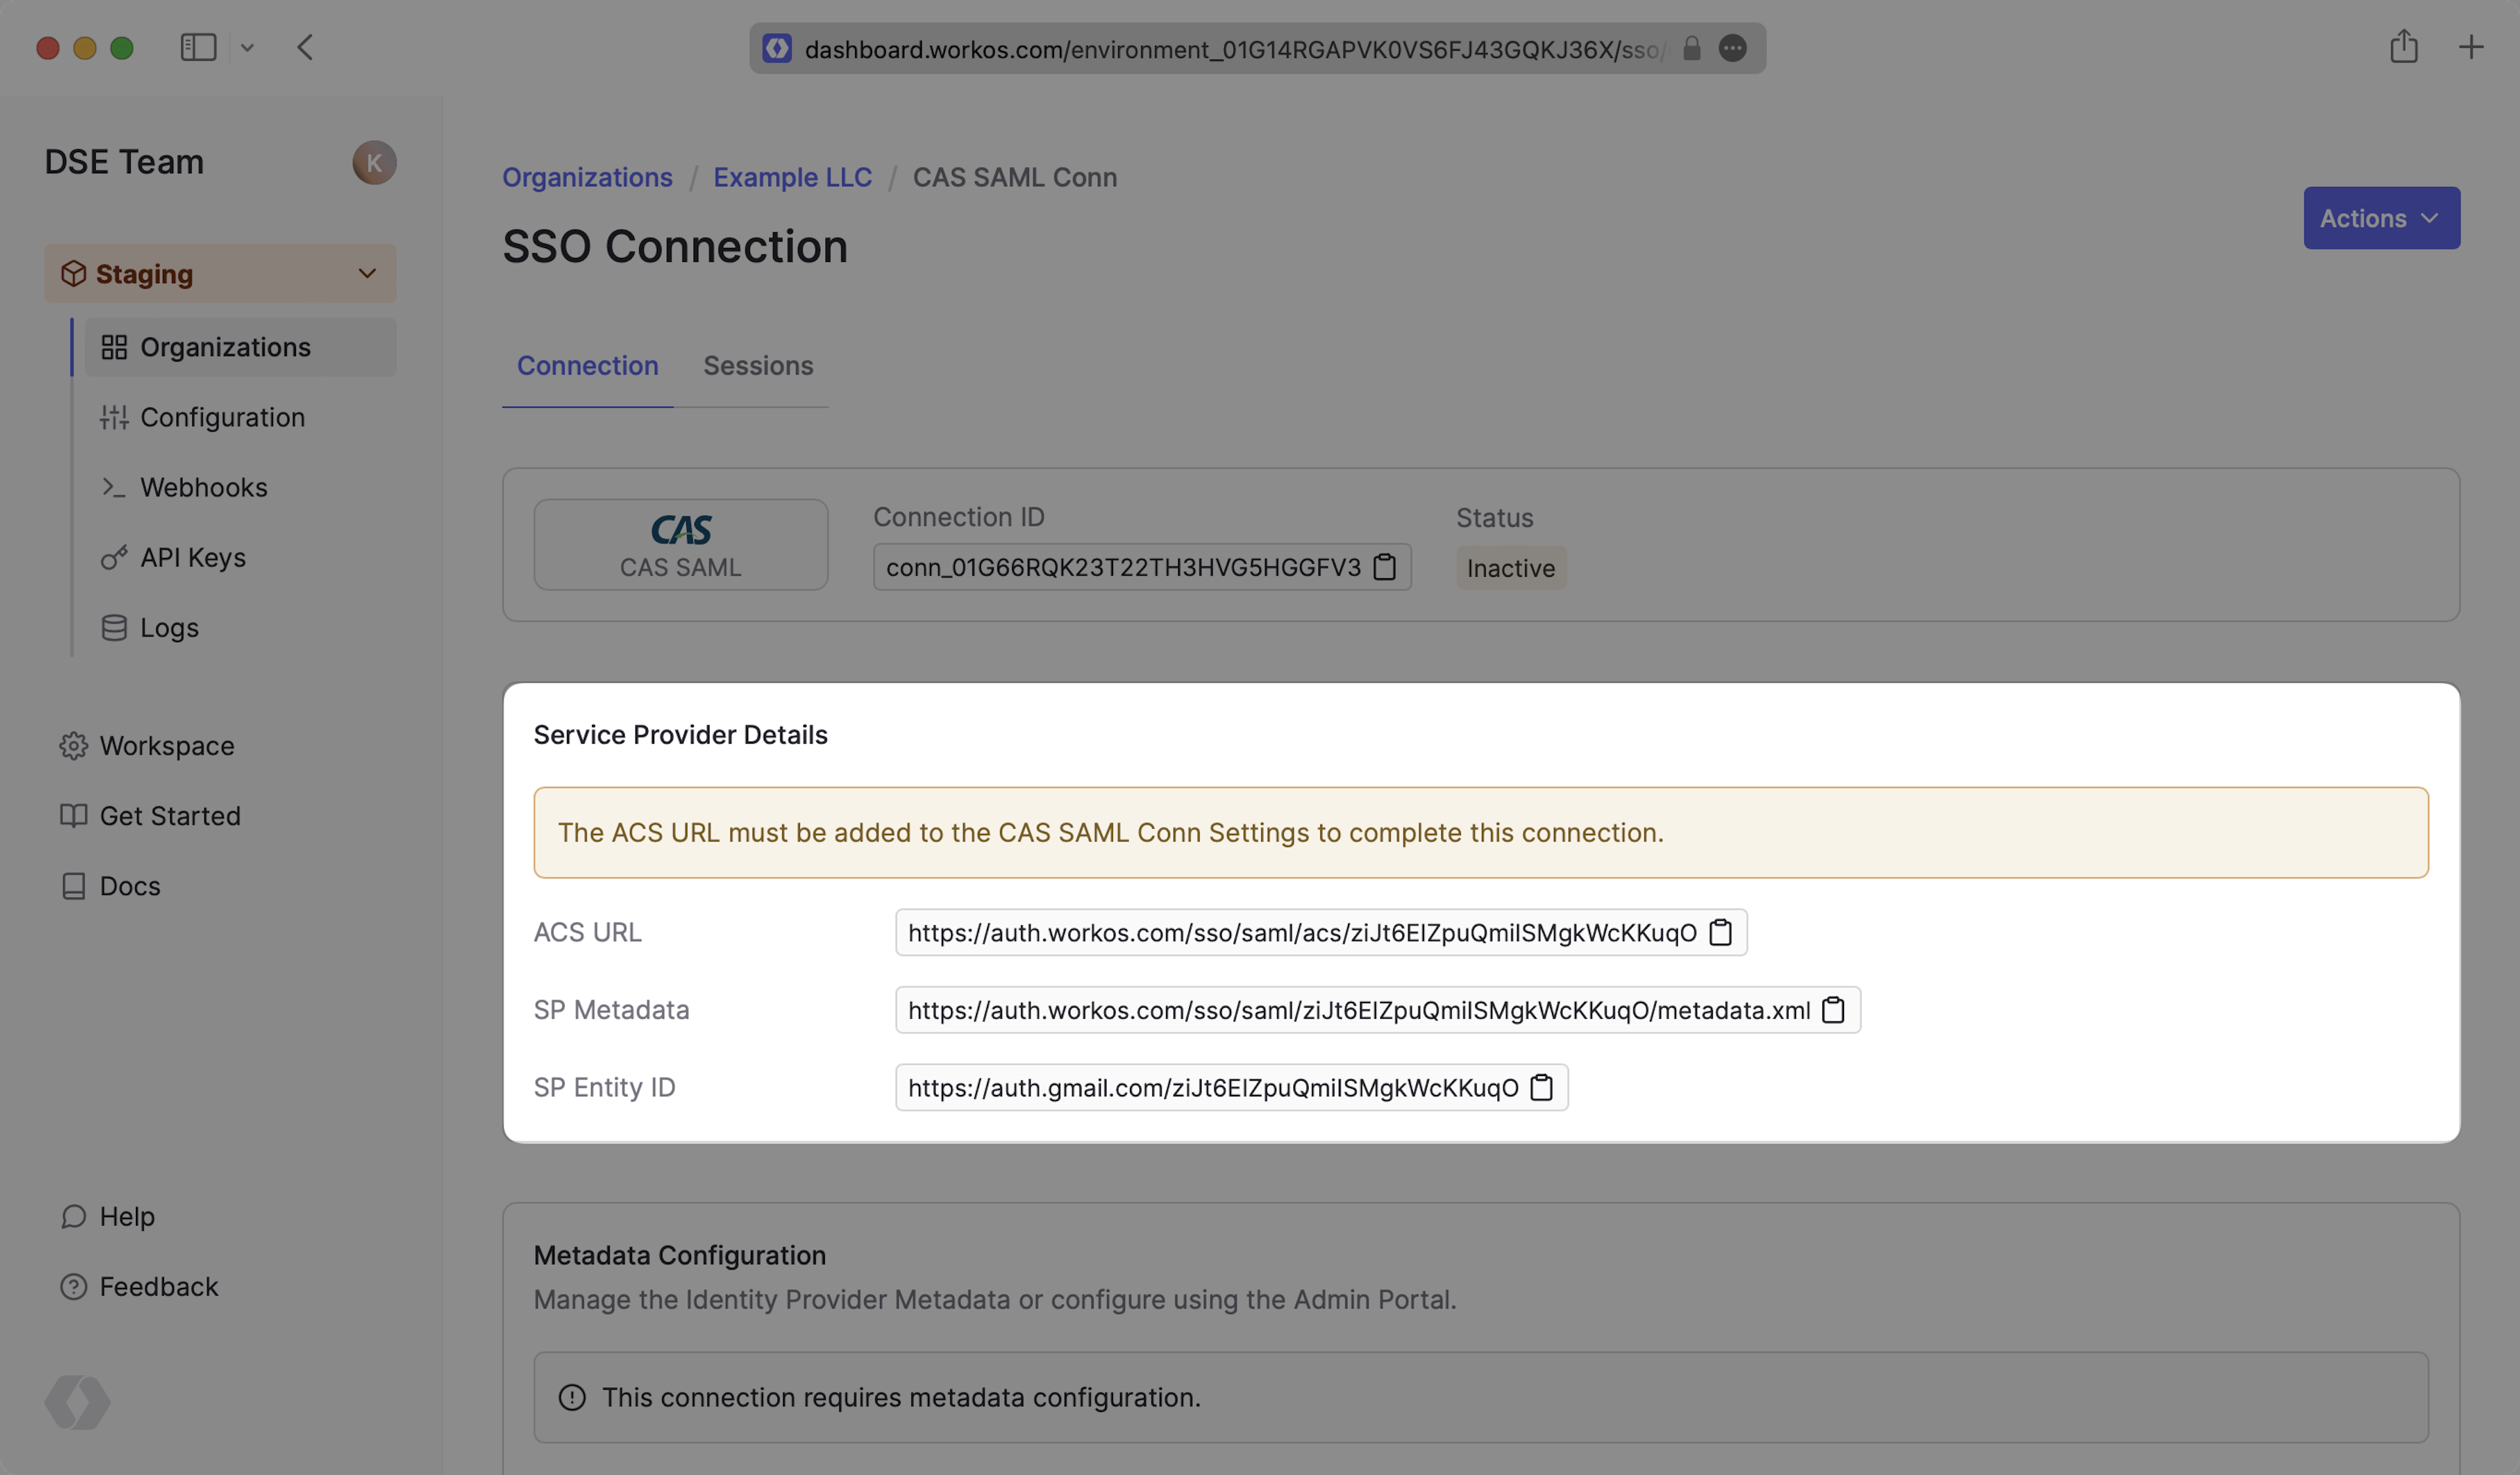Toggle the browser sidebar panel

pyautogui.click(x=197, y=47)
